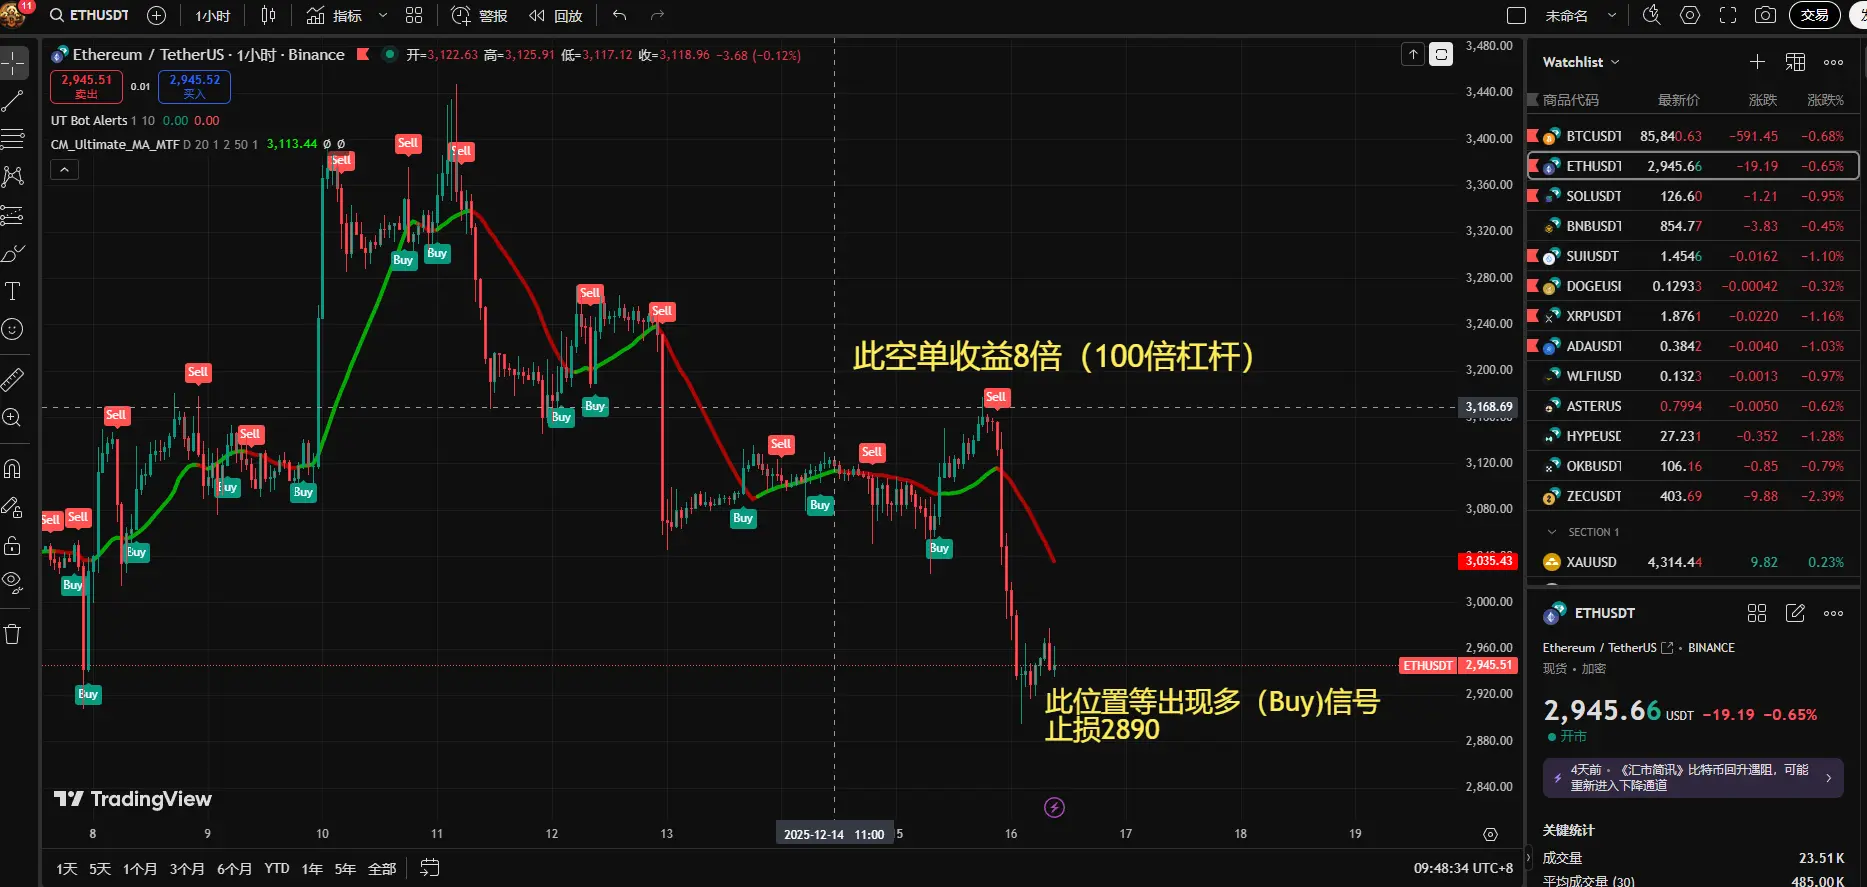The height and width of the screenshot is (887, 1867).
Task: Select the 全部 date range tab
Action: point(382,868)
